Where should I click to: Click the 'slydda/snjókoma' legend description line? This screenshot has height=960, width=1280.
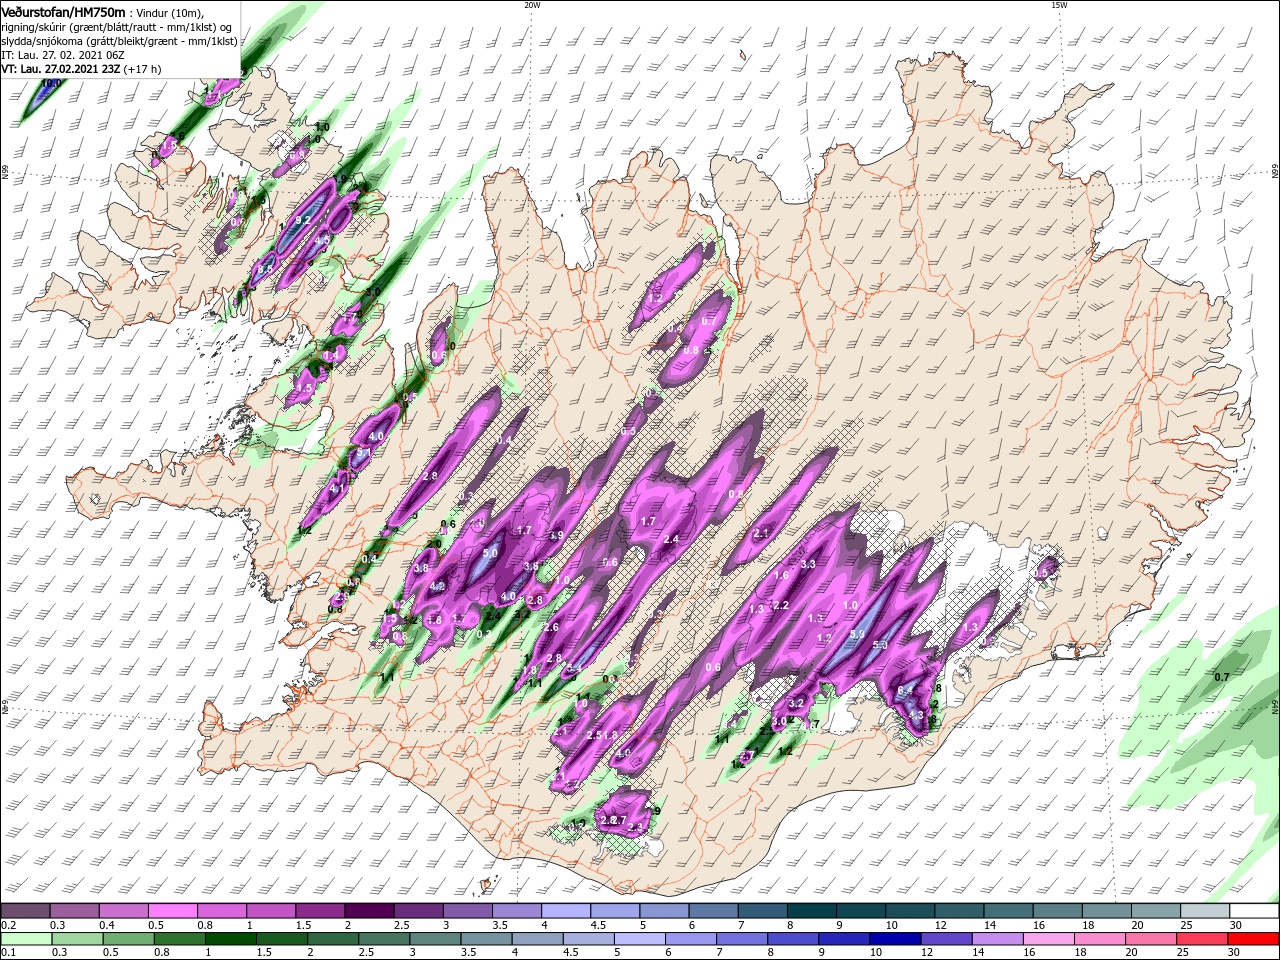pos(119,41)
